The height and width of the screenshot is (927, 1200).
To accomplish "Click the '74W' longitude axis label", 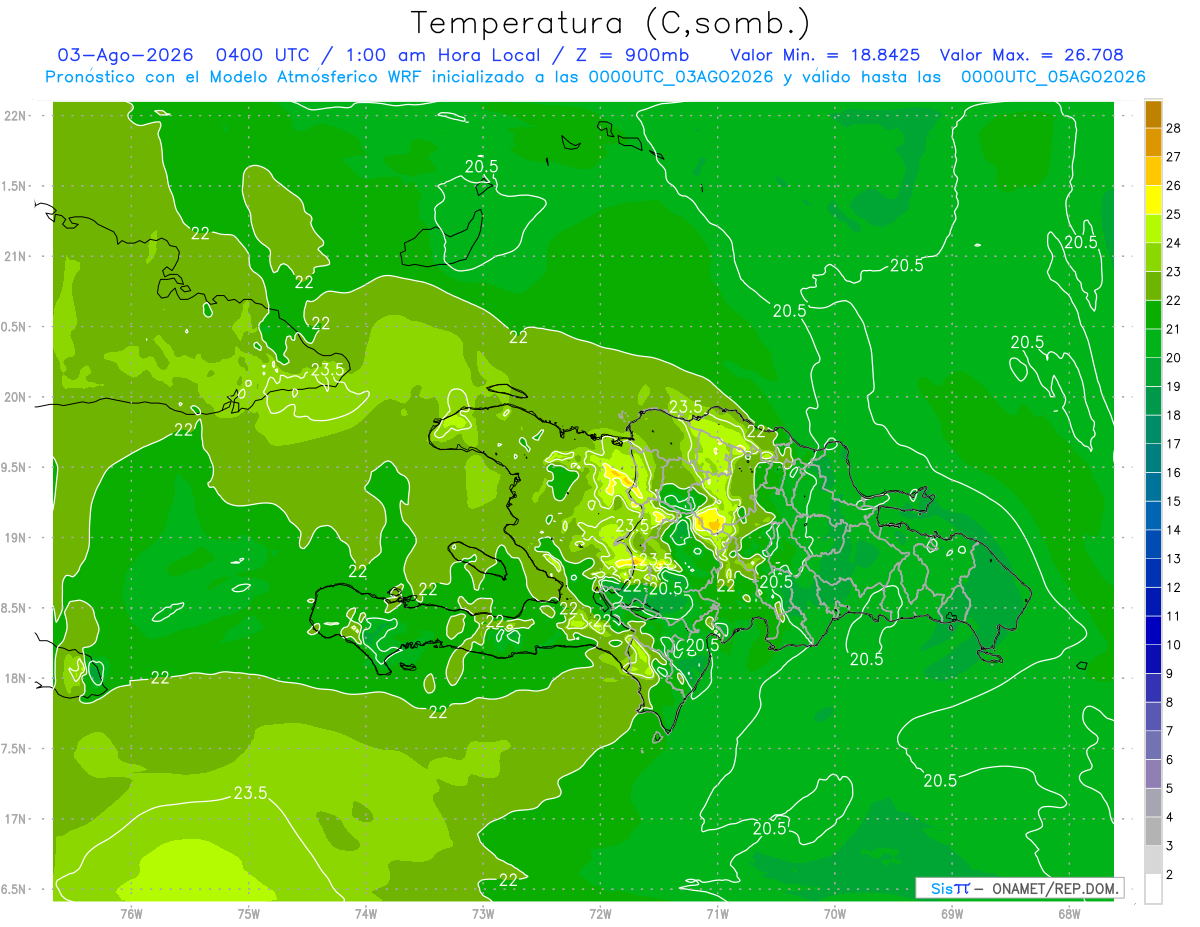I will tap(366, 912).
